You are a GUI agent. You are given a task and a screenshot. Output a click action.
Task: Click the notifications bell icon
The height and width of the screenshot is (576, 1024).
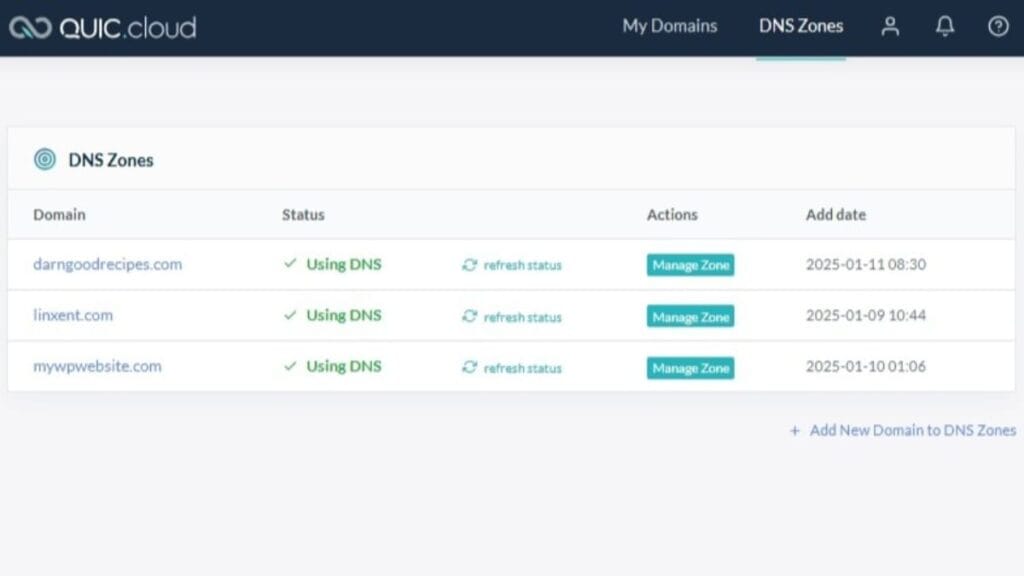944,28
